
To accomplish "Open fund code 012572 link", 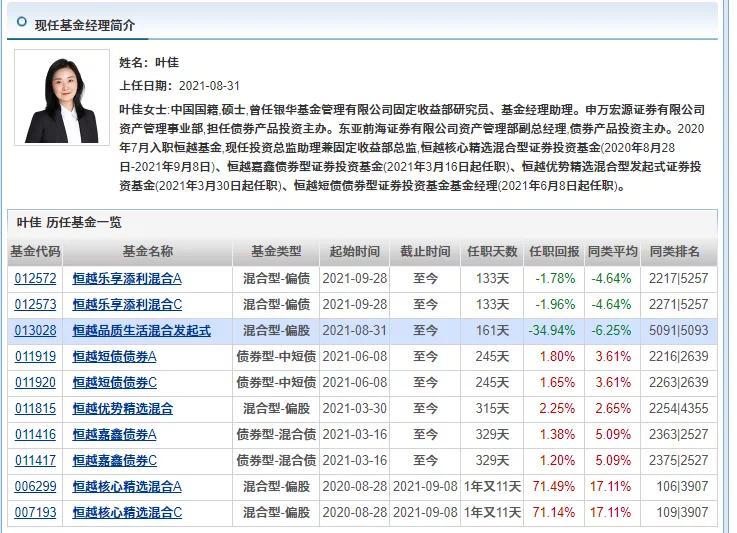I will 35,279.
